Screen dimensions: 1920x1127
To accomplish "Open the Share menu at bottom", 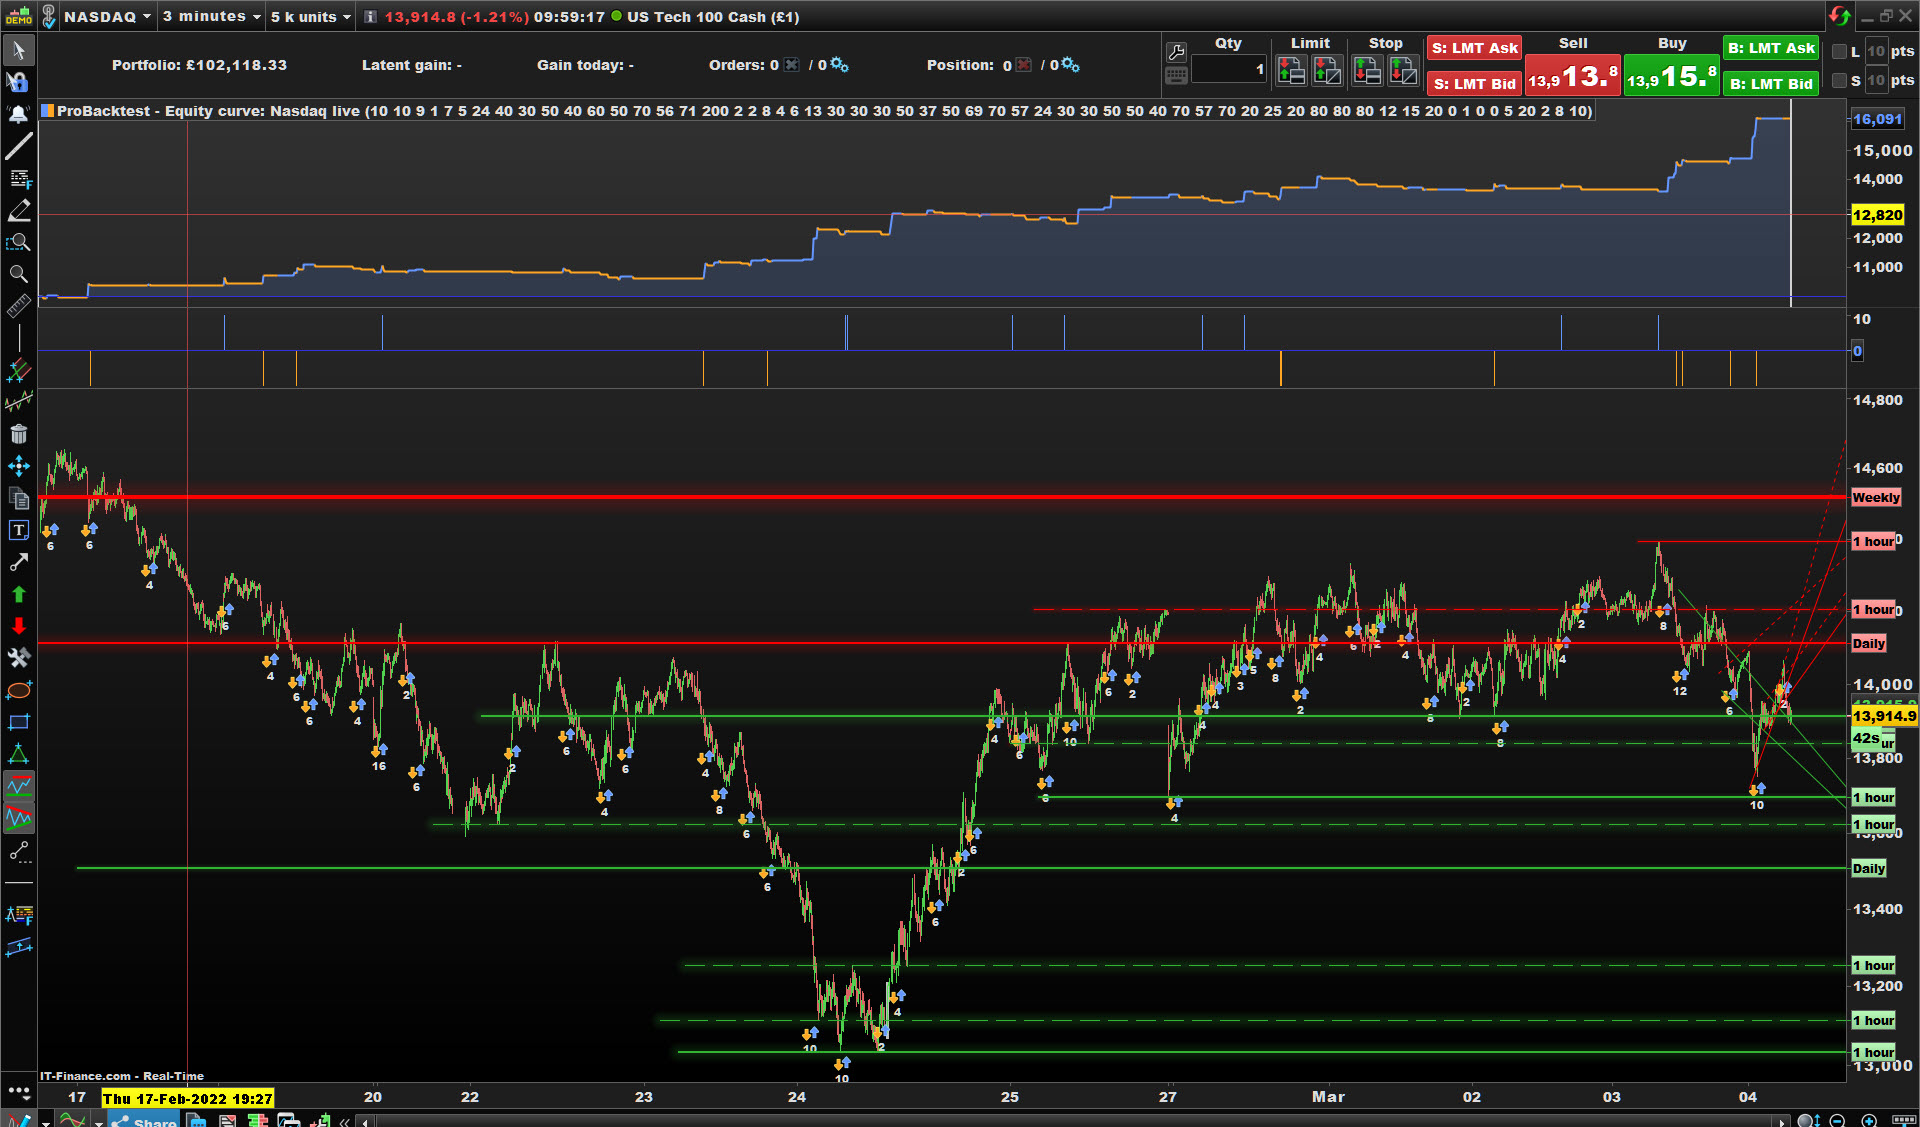I will coord(145,1121).
